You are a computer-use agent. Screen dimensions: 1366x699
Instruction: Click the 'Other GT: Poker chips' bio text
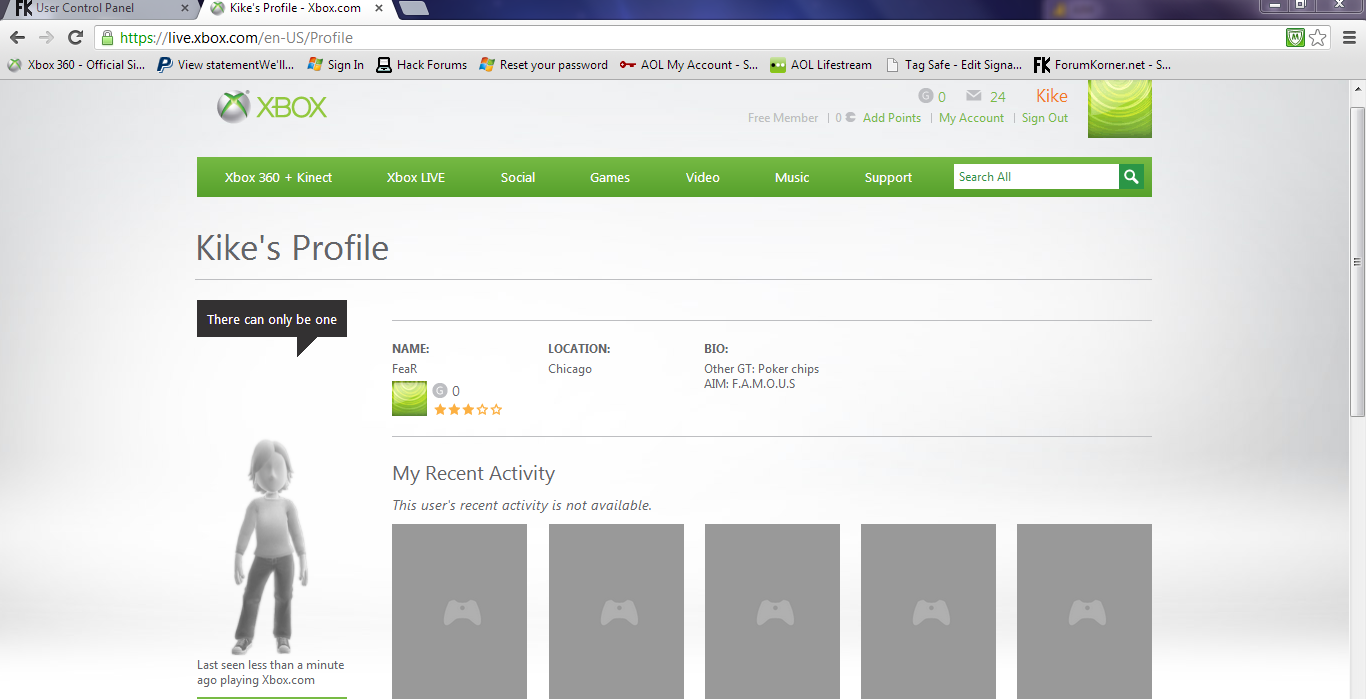761,369
